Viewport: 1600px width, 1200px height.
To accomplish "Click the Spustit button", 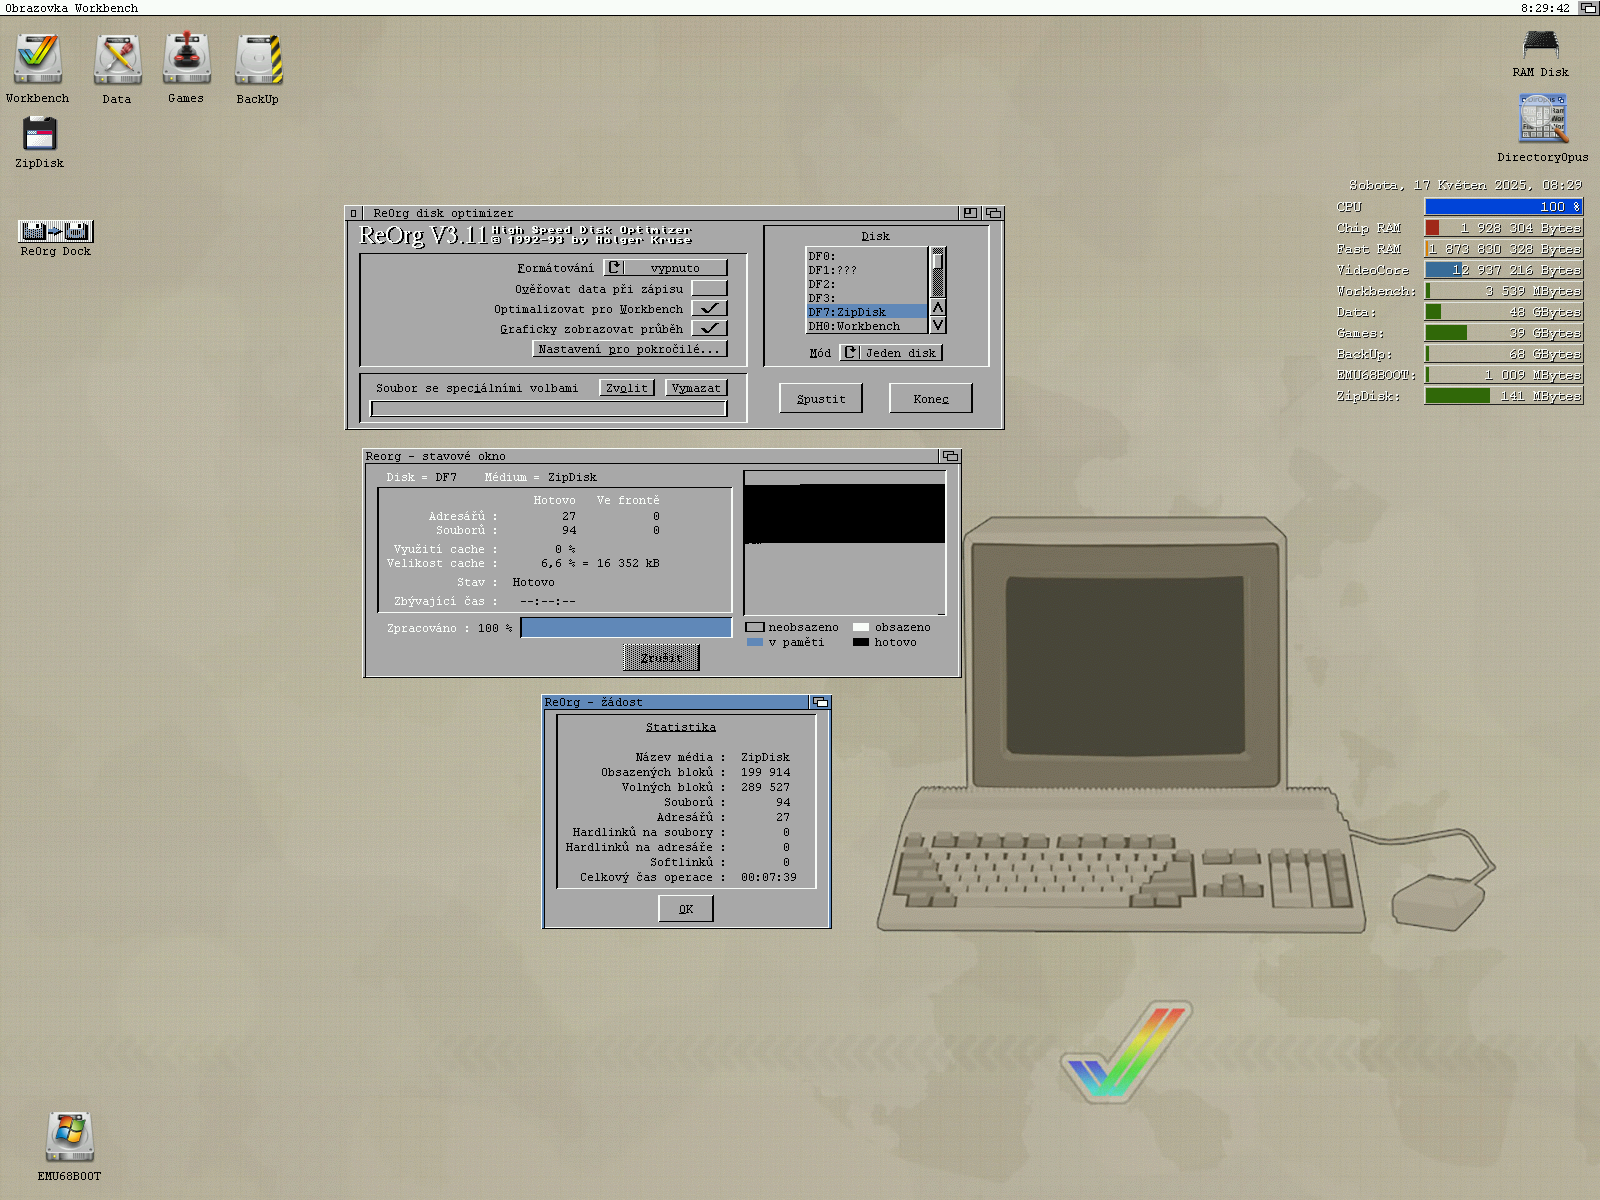I will tap(820, 398).
